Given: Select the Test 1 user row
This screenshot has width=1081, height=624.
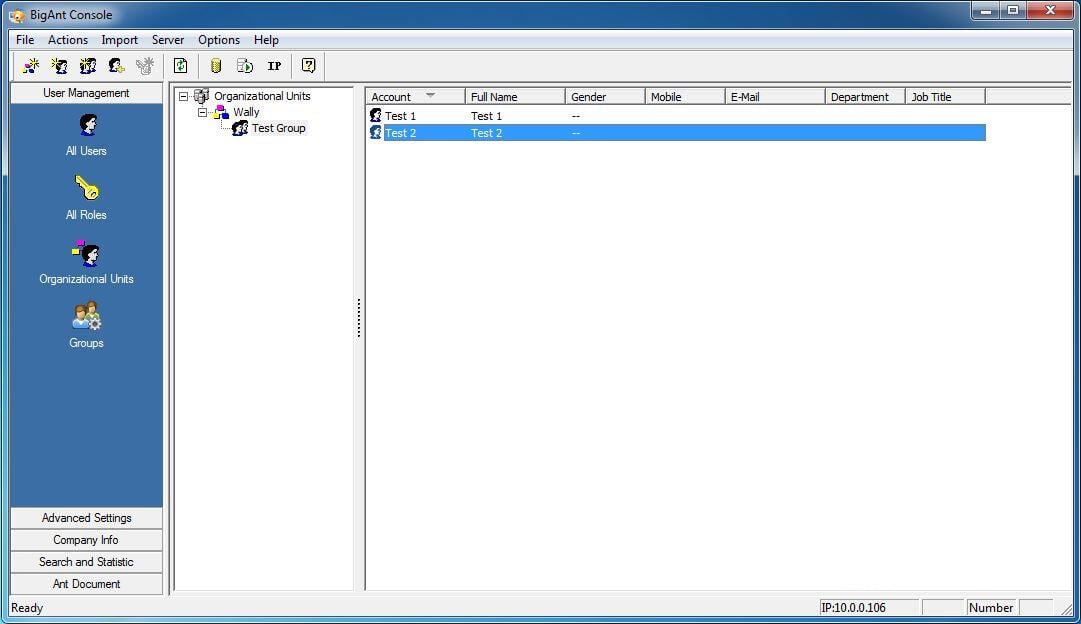Looking at the screenshot, I should 677,116.
